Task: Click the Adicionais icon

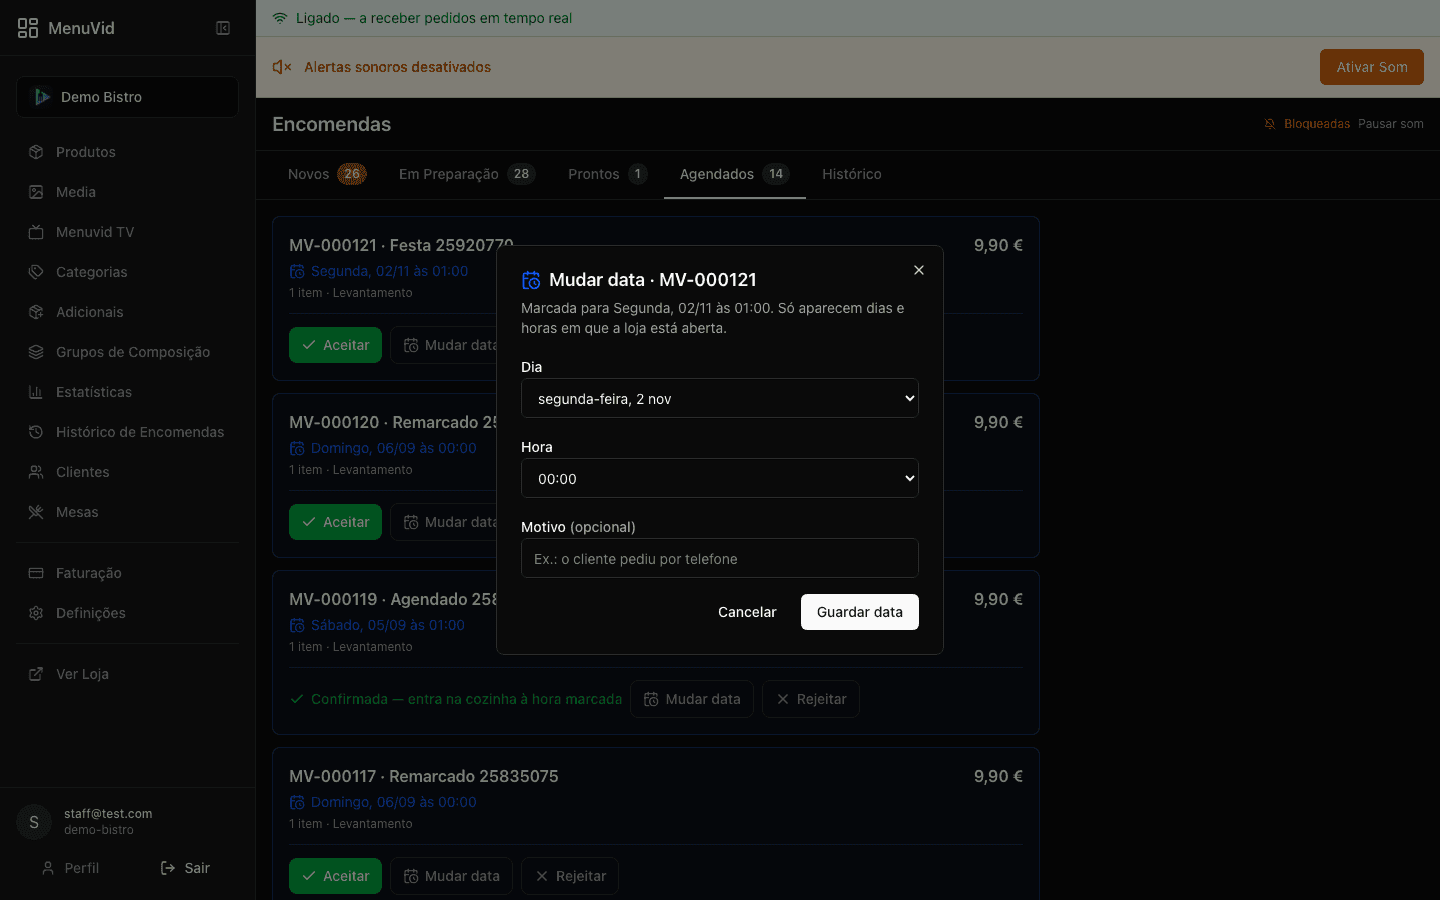Action: 36,312
